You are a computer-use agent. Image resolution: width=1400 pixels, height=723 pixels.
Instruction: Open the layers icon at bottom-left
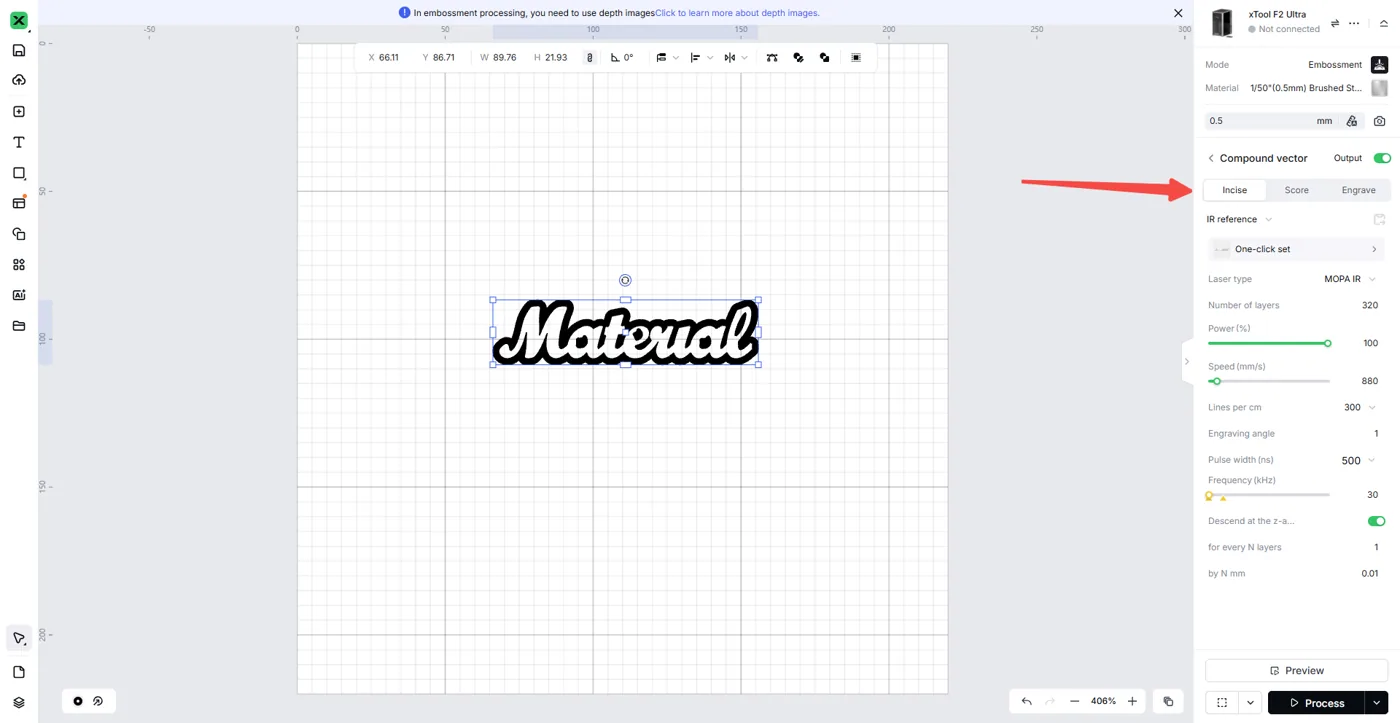(18, 703)
